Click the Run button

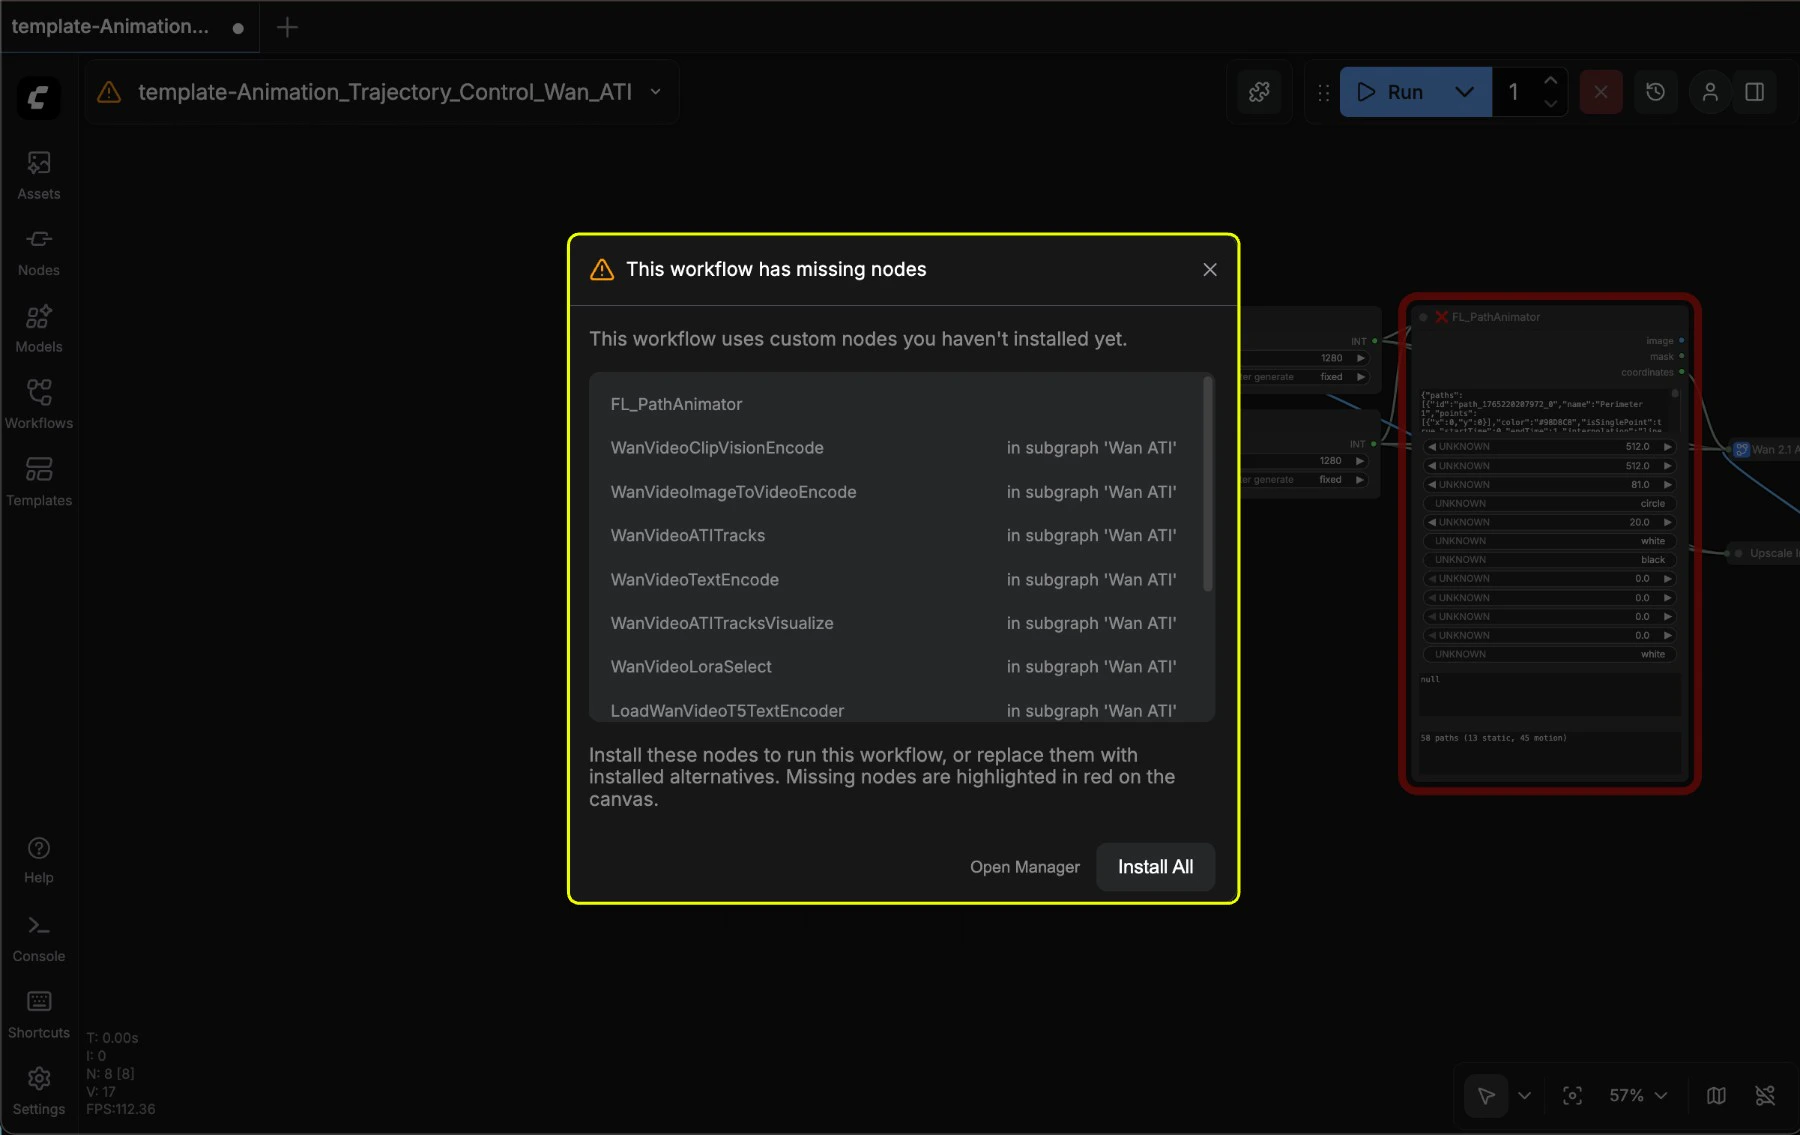1391,92
